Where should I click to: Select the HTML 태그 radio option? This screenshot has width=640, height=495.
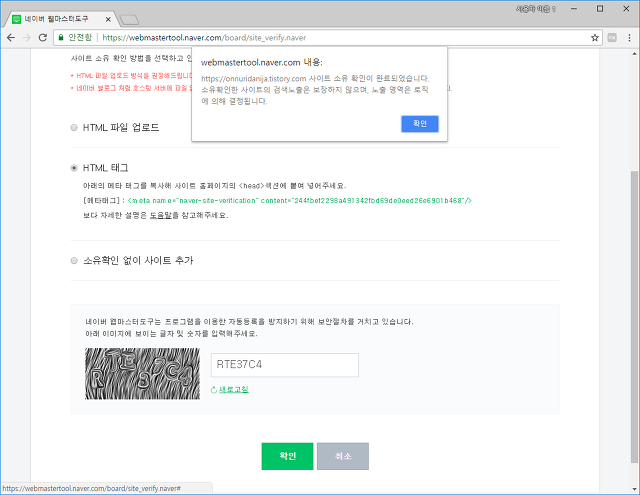tap(74, 168)
